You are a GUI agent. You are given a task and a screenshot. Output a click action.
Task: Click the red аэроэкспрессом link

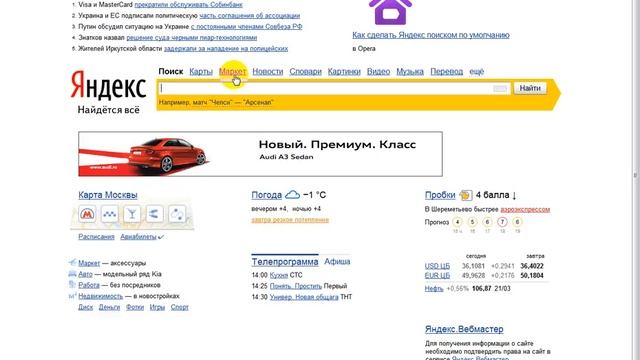(525, 209)
